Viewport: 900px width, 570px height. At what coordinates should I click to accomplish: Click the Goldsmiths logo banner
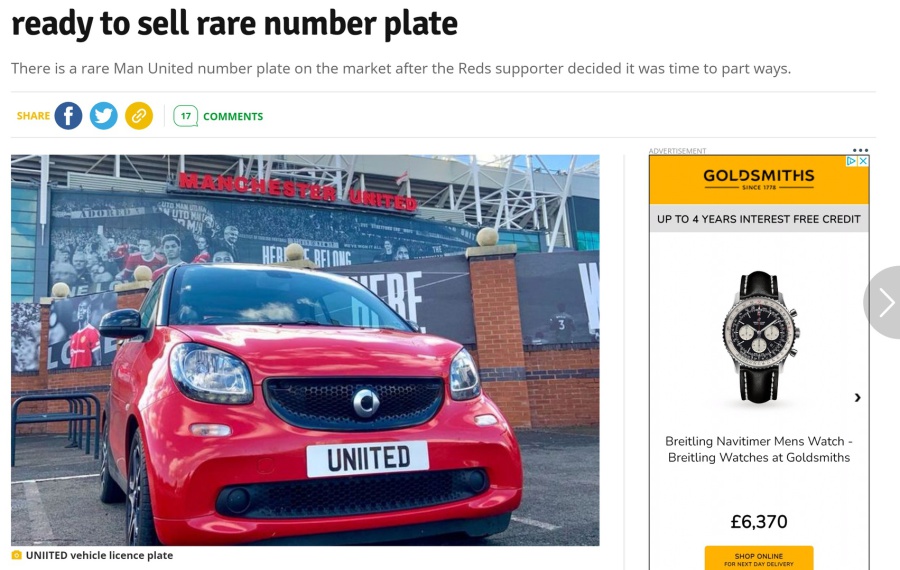[759, 180]
